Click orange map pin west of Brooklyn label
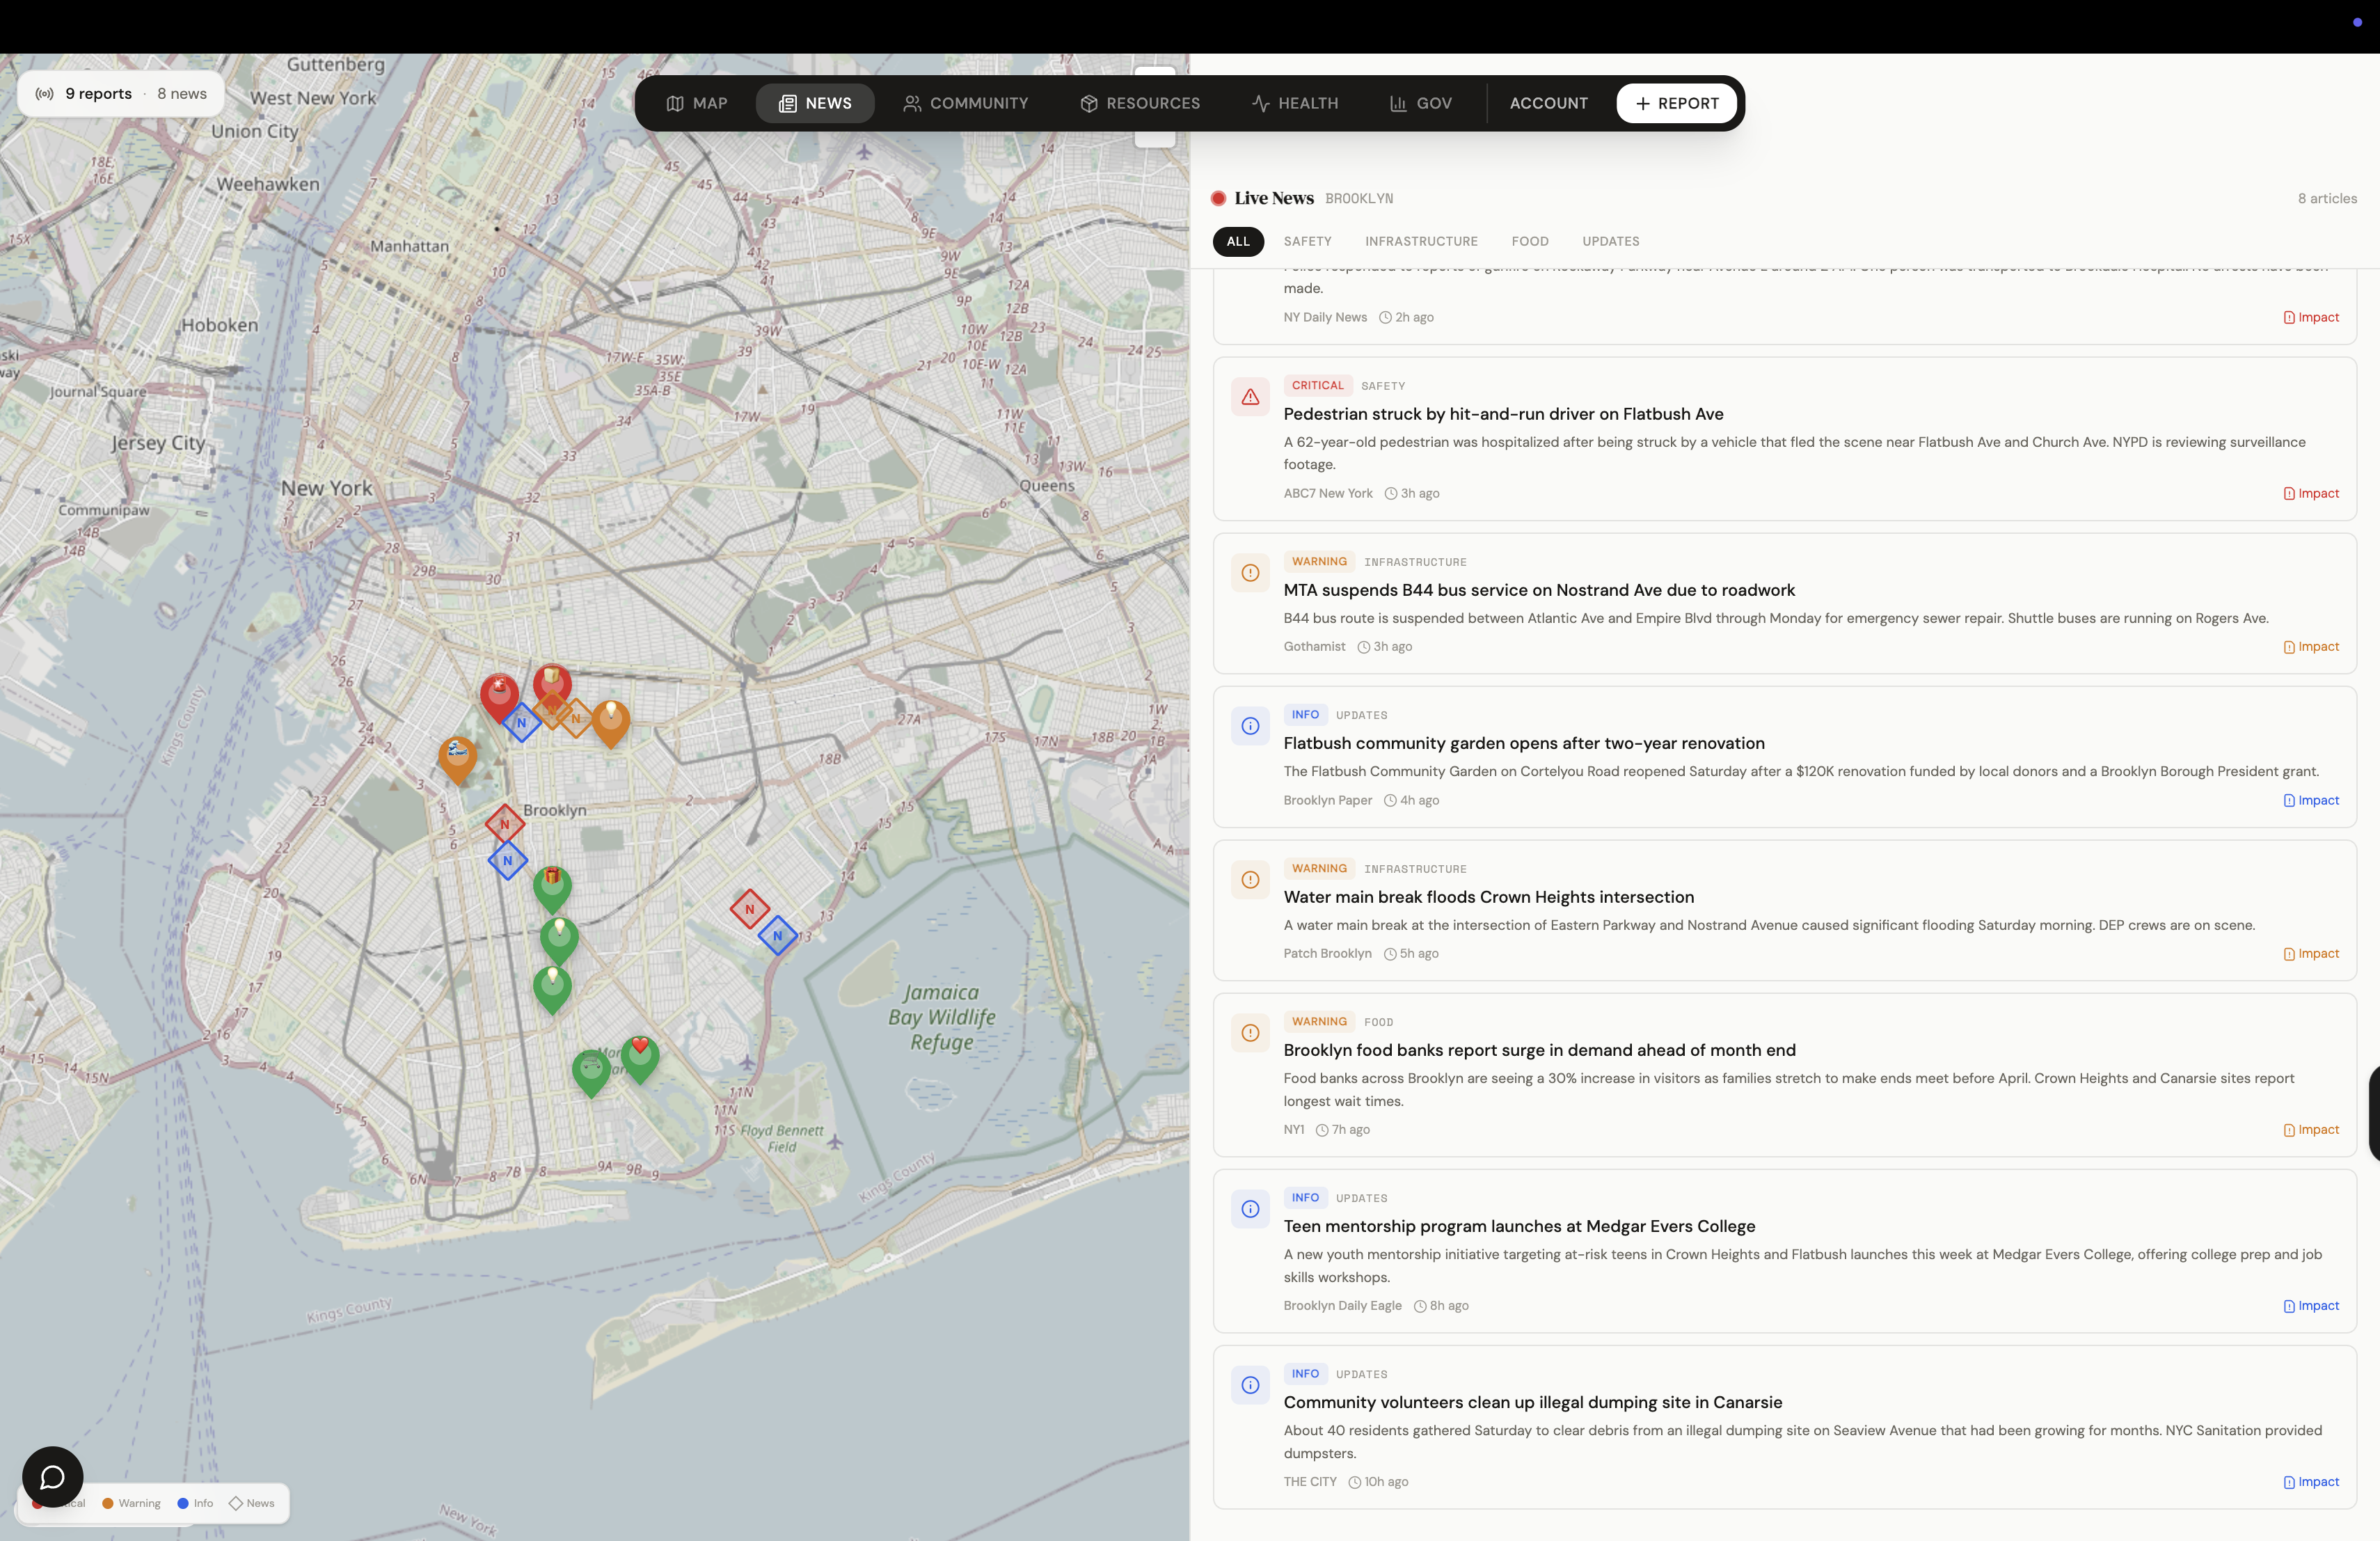 coord(457,756)
